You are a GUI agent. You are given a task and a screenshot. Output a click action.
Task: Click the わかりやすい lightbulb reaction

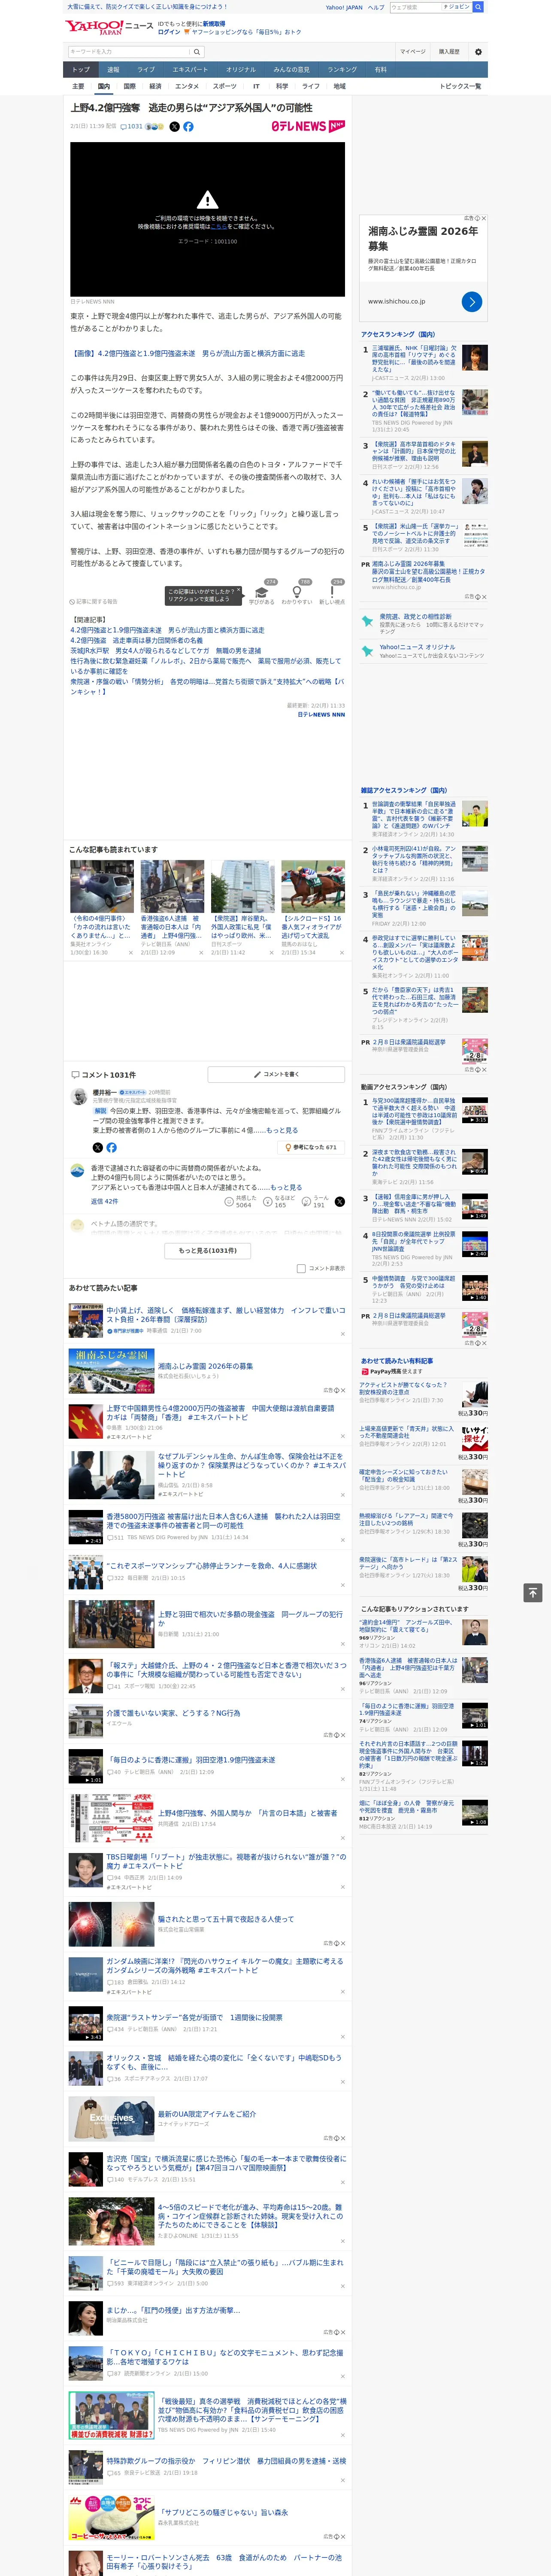pyautogui.click(x=297, y=592)
